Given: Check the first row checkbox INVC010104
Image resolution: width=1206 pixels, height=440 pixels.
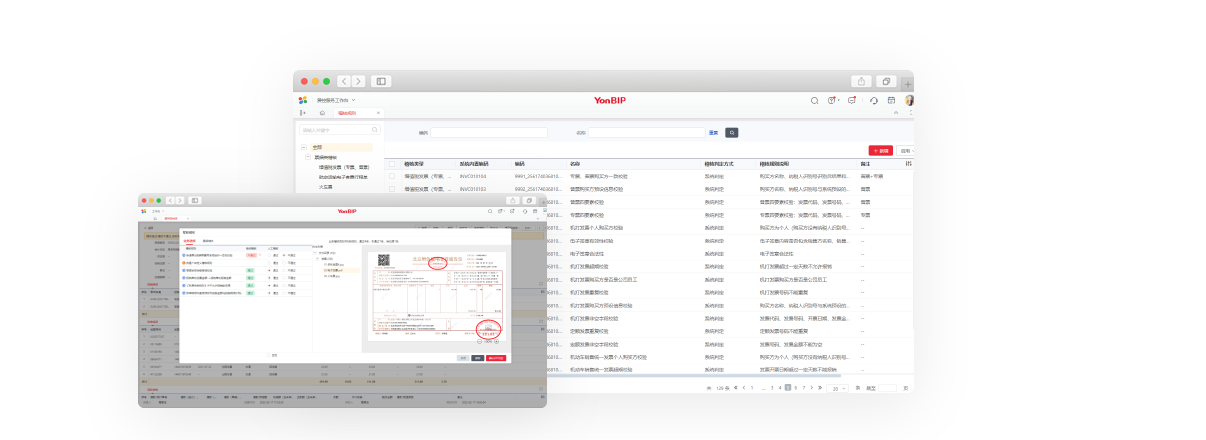Looking at the screenshot, I should (x=392, y=175).
